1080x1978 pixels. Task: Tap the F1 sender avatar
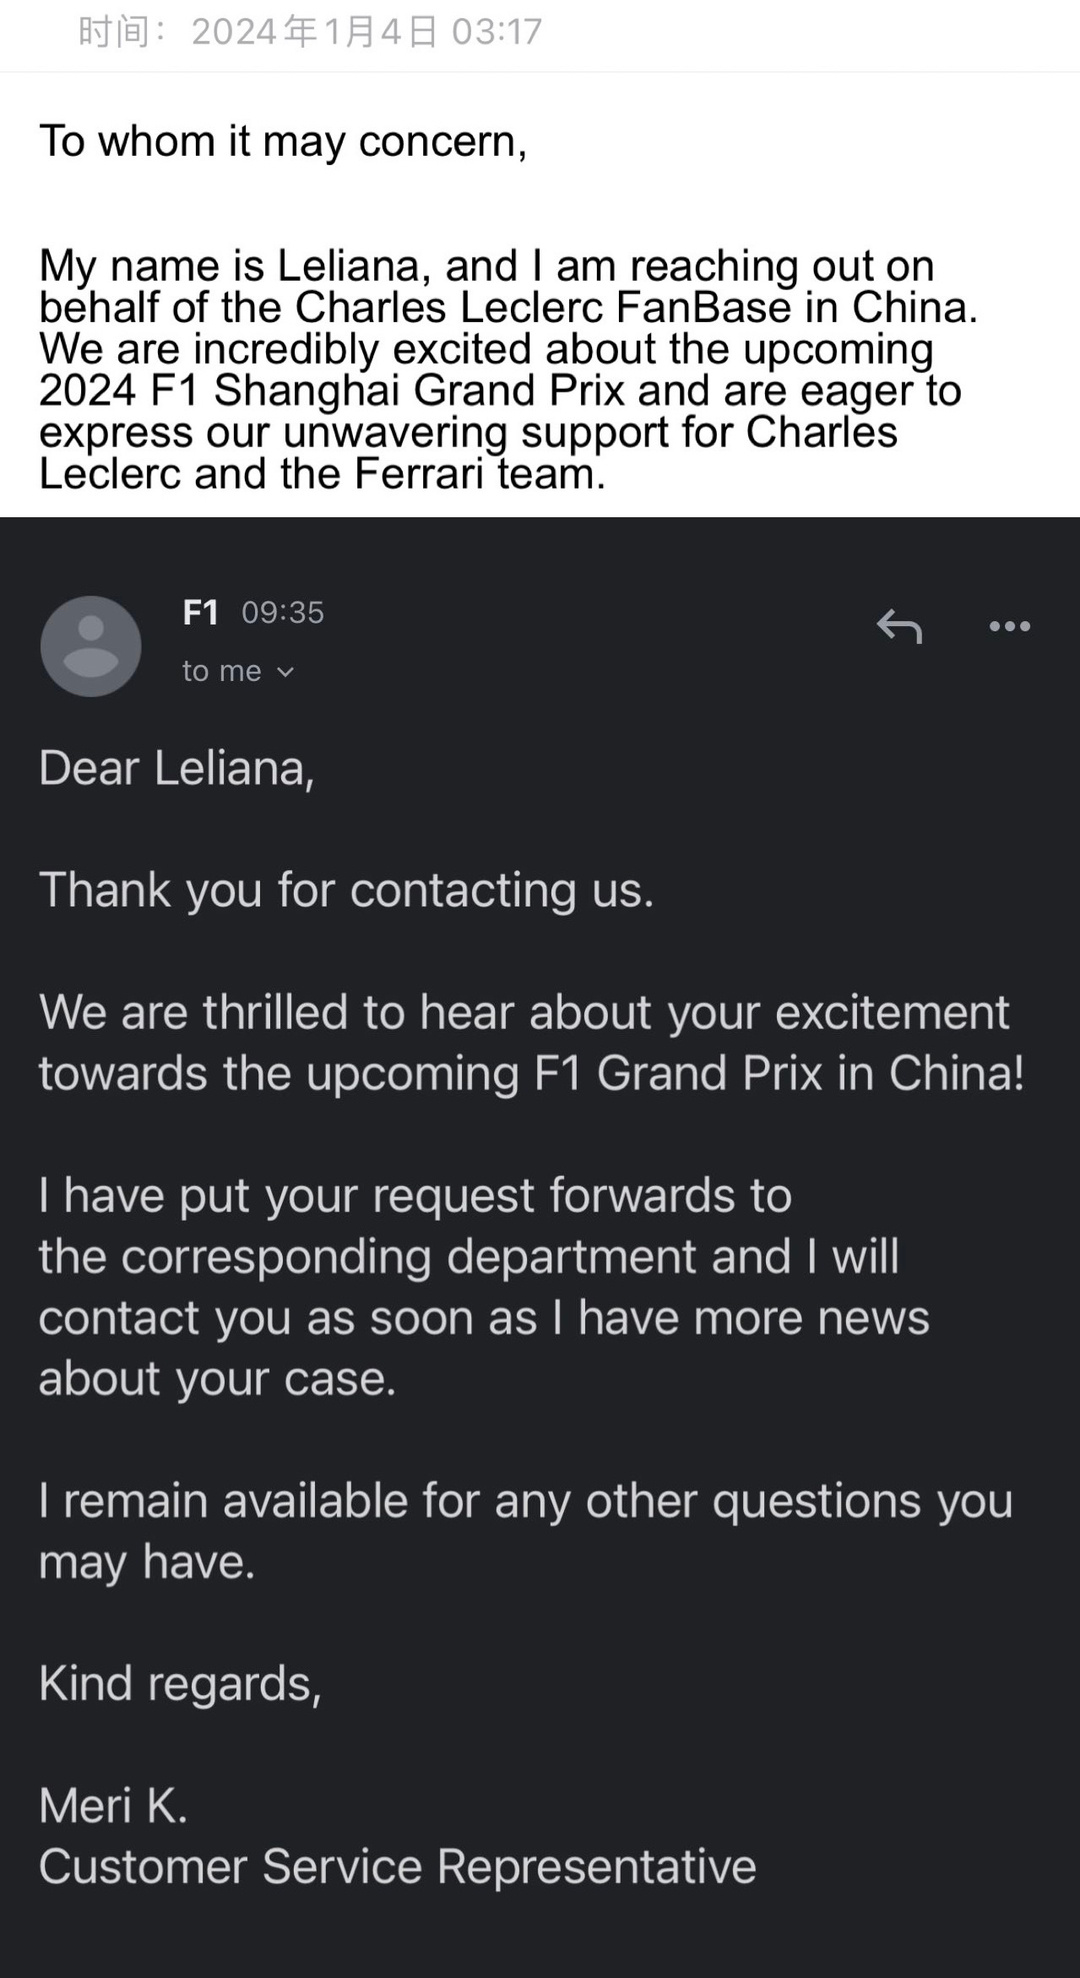click(91, 646)
